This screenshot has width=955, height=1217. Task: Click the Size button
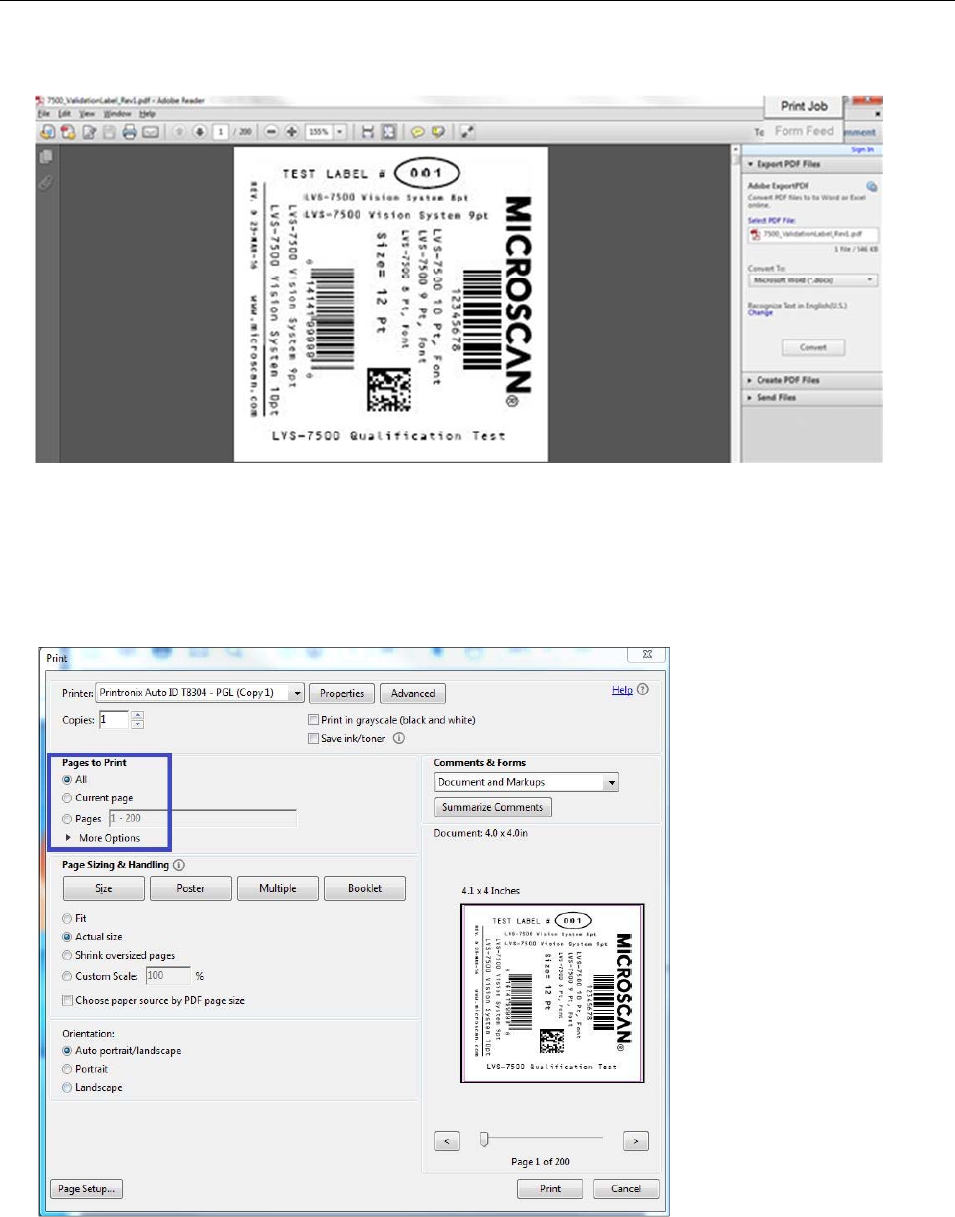coord(104,888)
